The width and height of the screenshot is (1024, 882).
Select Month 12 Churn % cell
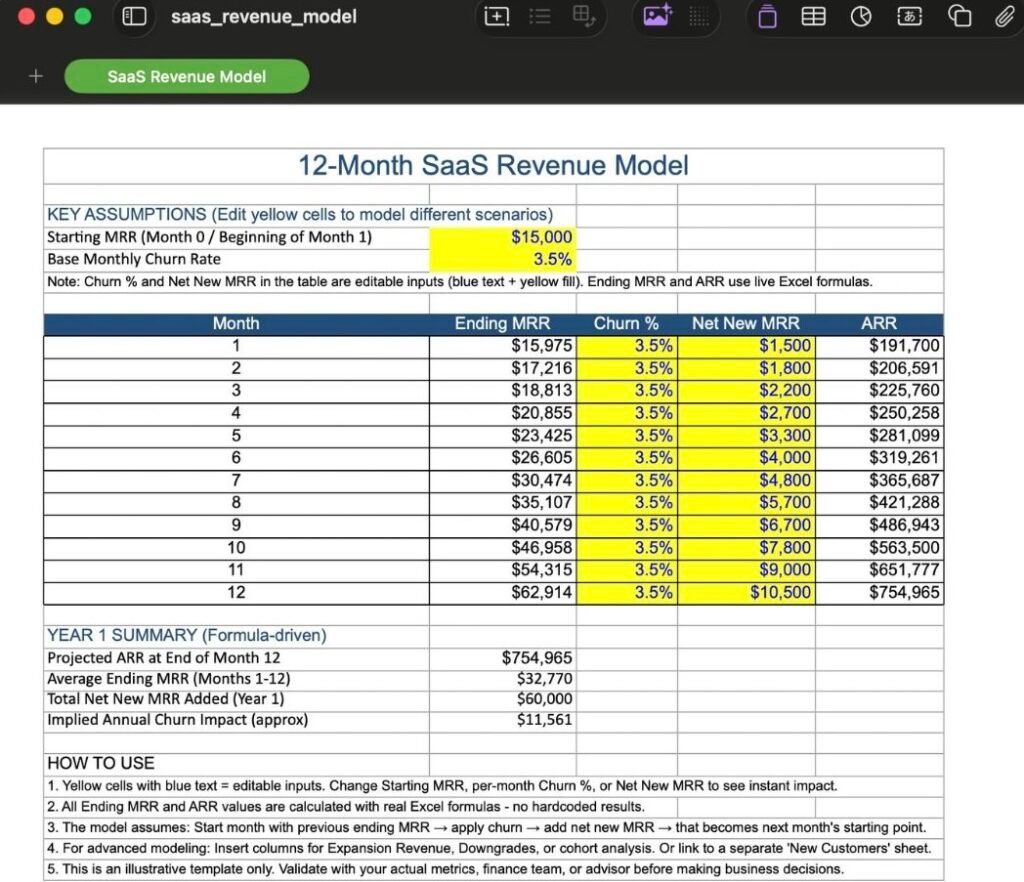click(x=627, y=593)
